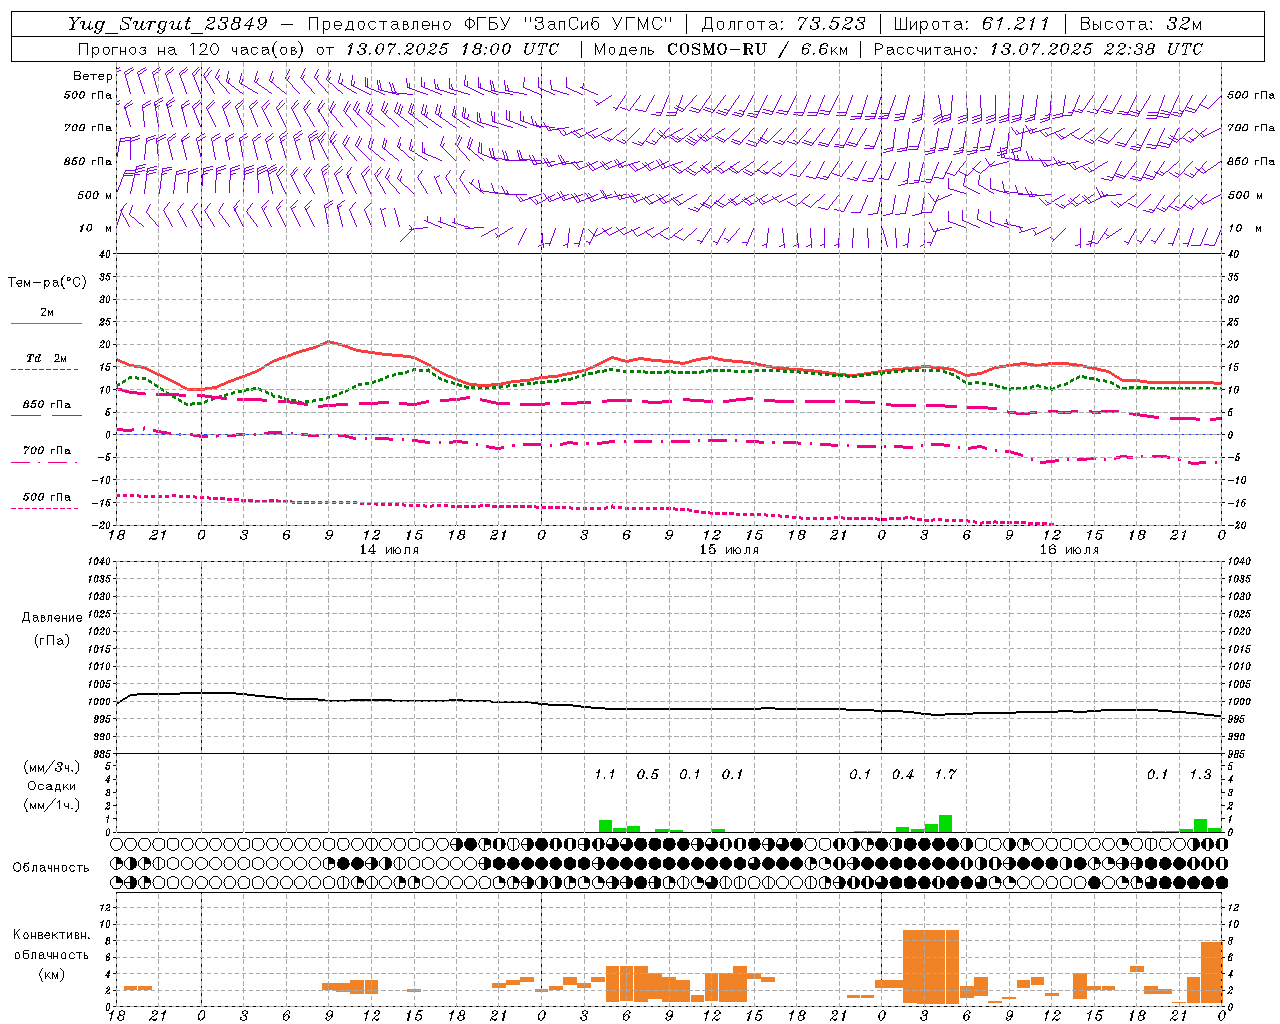Click the station title Yug_Surgut_23849
The height and width of the screenshot is (1024, 1280).
click(x=168, y=24)
